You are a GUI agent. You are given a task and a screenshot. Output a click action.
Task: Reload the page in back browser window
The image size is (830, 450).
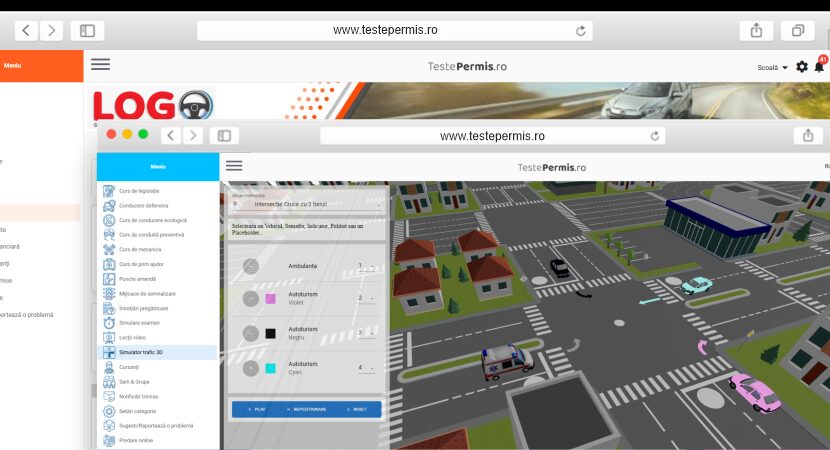(x=581, y=31)
